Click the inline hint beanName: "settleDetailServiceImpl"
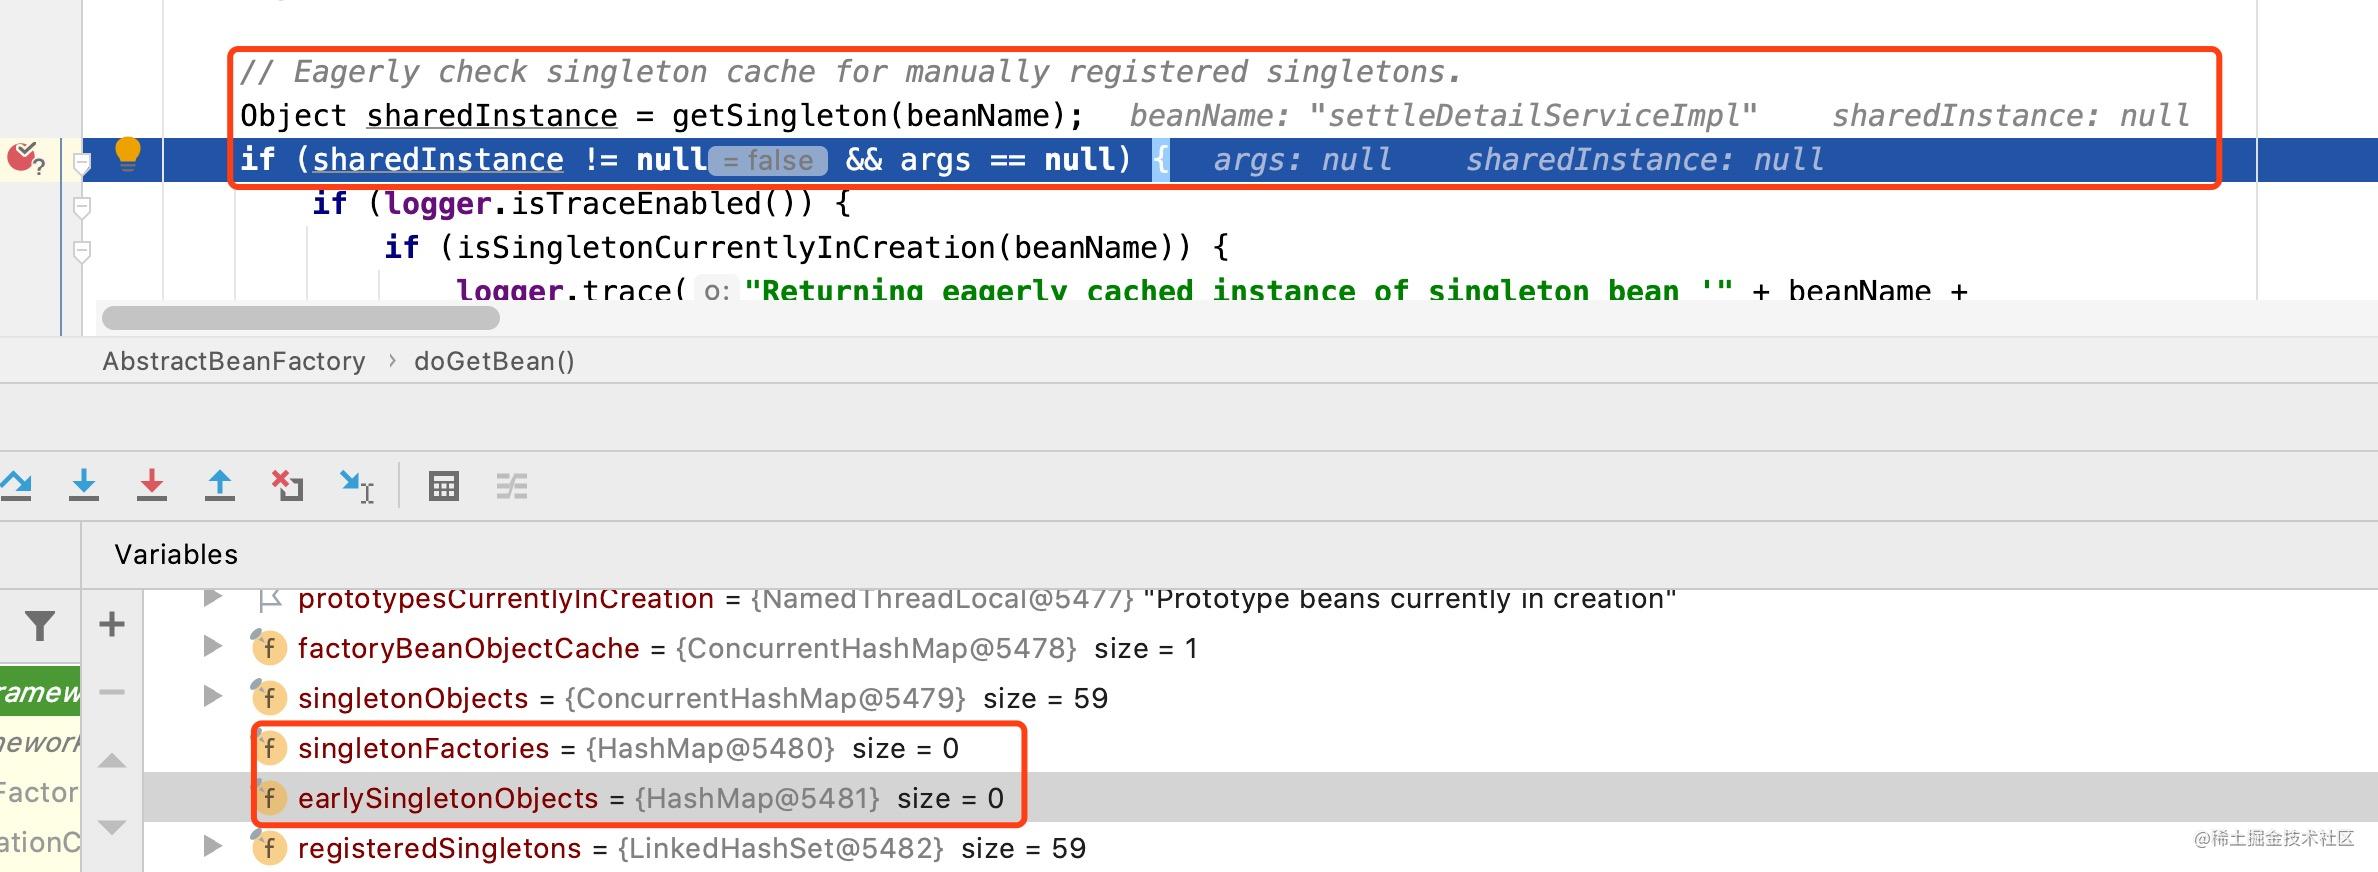 pos(1443,116)
